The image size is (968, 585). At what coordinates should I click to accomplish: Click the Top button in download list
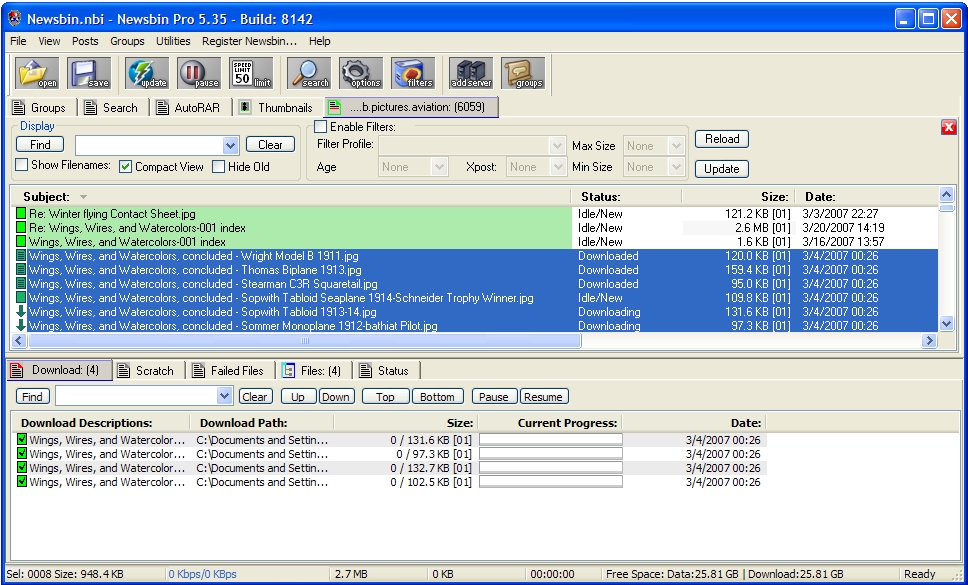pos(385,397)
